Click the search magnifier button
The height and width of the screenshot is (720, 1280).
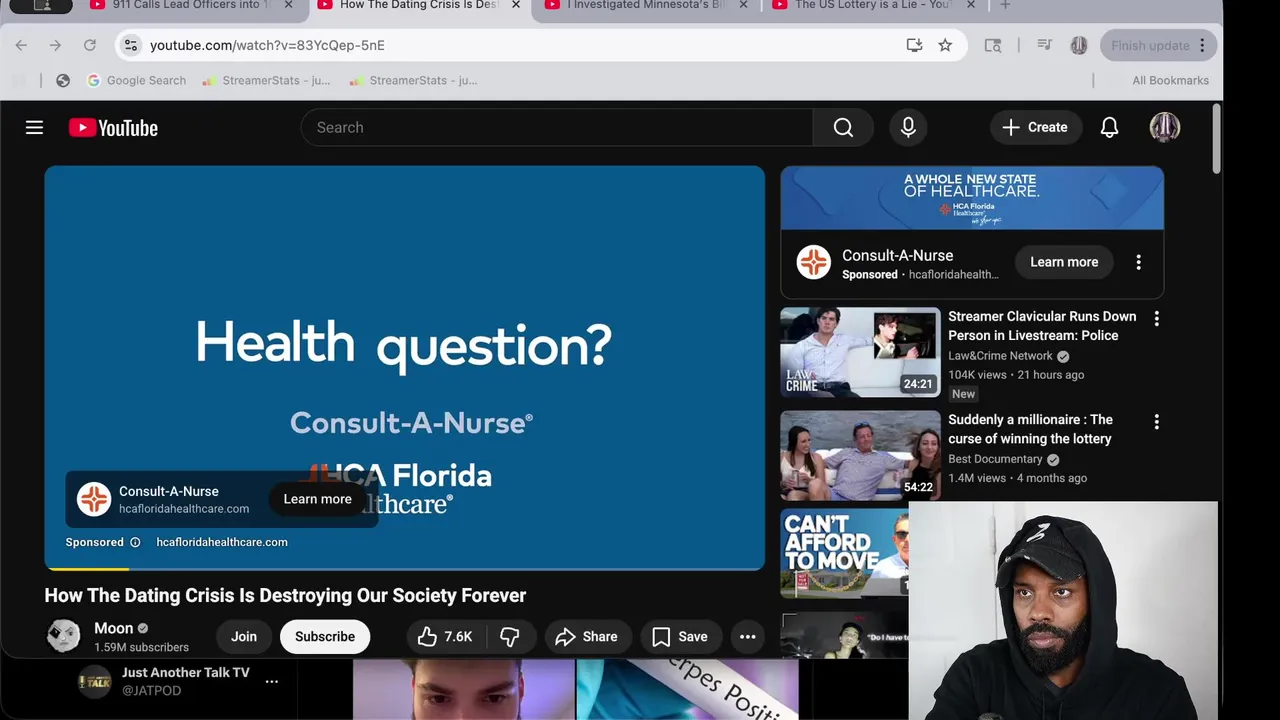click(843, 127)
